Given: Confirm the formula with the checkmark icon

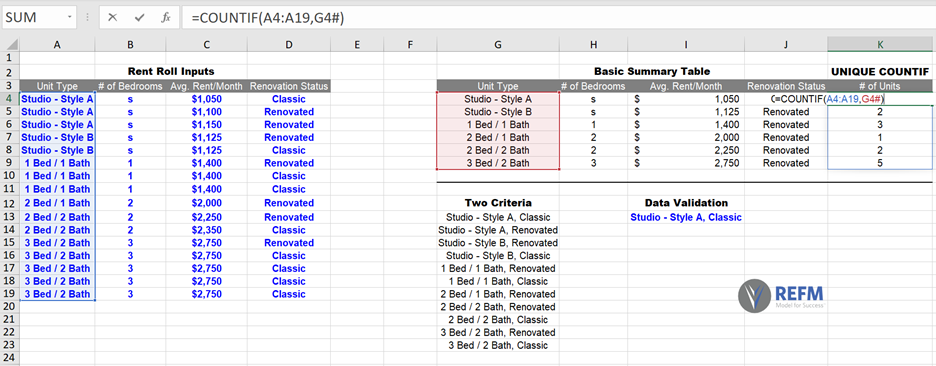Looking at the screenshot, I should click(139, 17).
